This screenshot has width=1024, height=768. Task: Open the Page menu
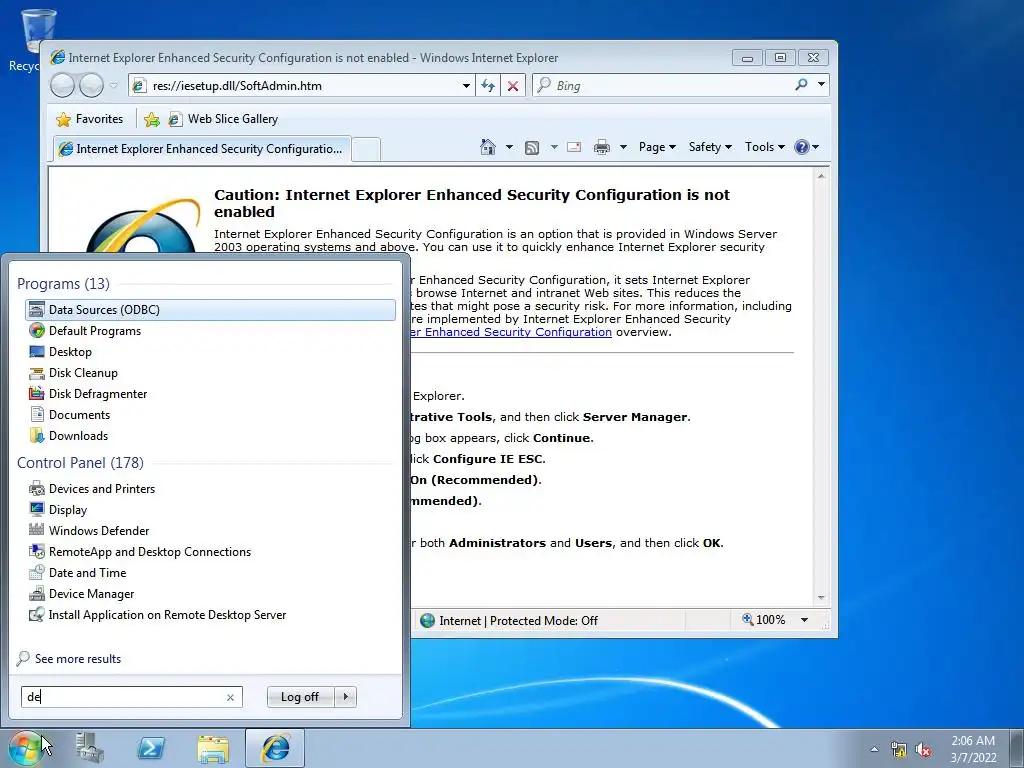pos(657,147)
